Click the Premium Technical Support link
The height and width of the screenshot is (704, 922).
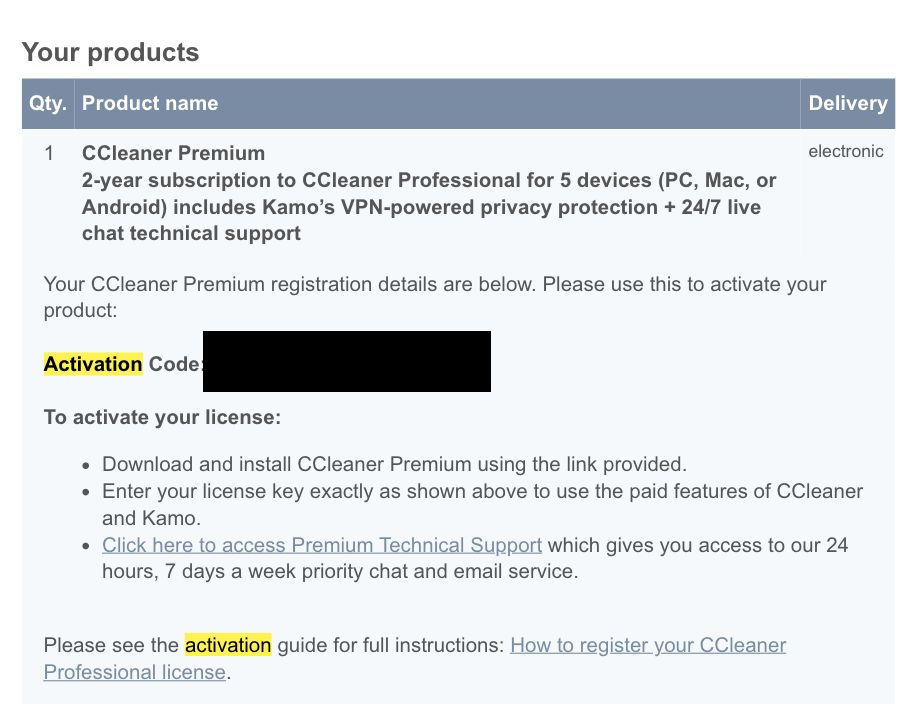pyautogui.click(x=322, y=546)
